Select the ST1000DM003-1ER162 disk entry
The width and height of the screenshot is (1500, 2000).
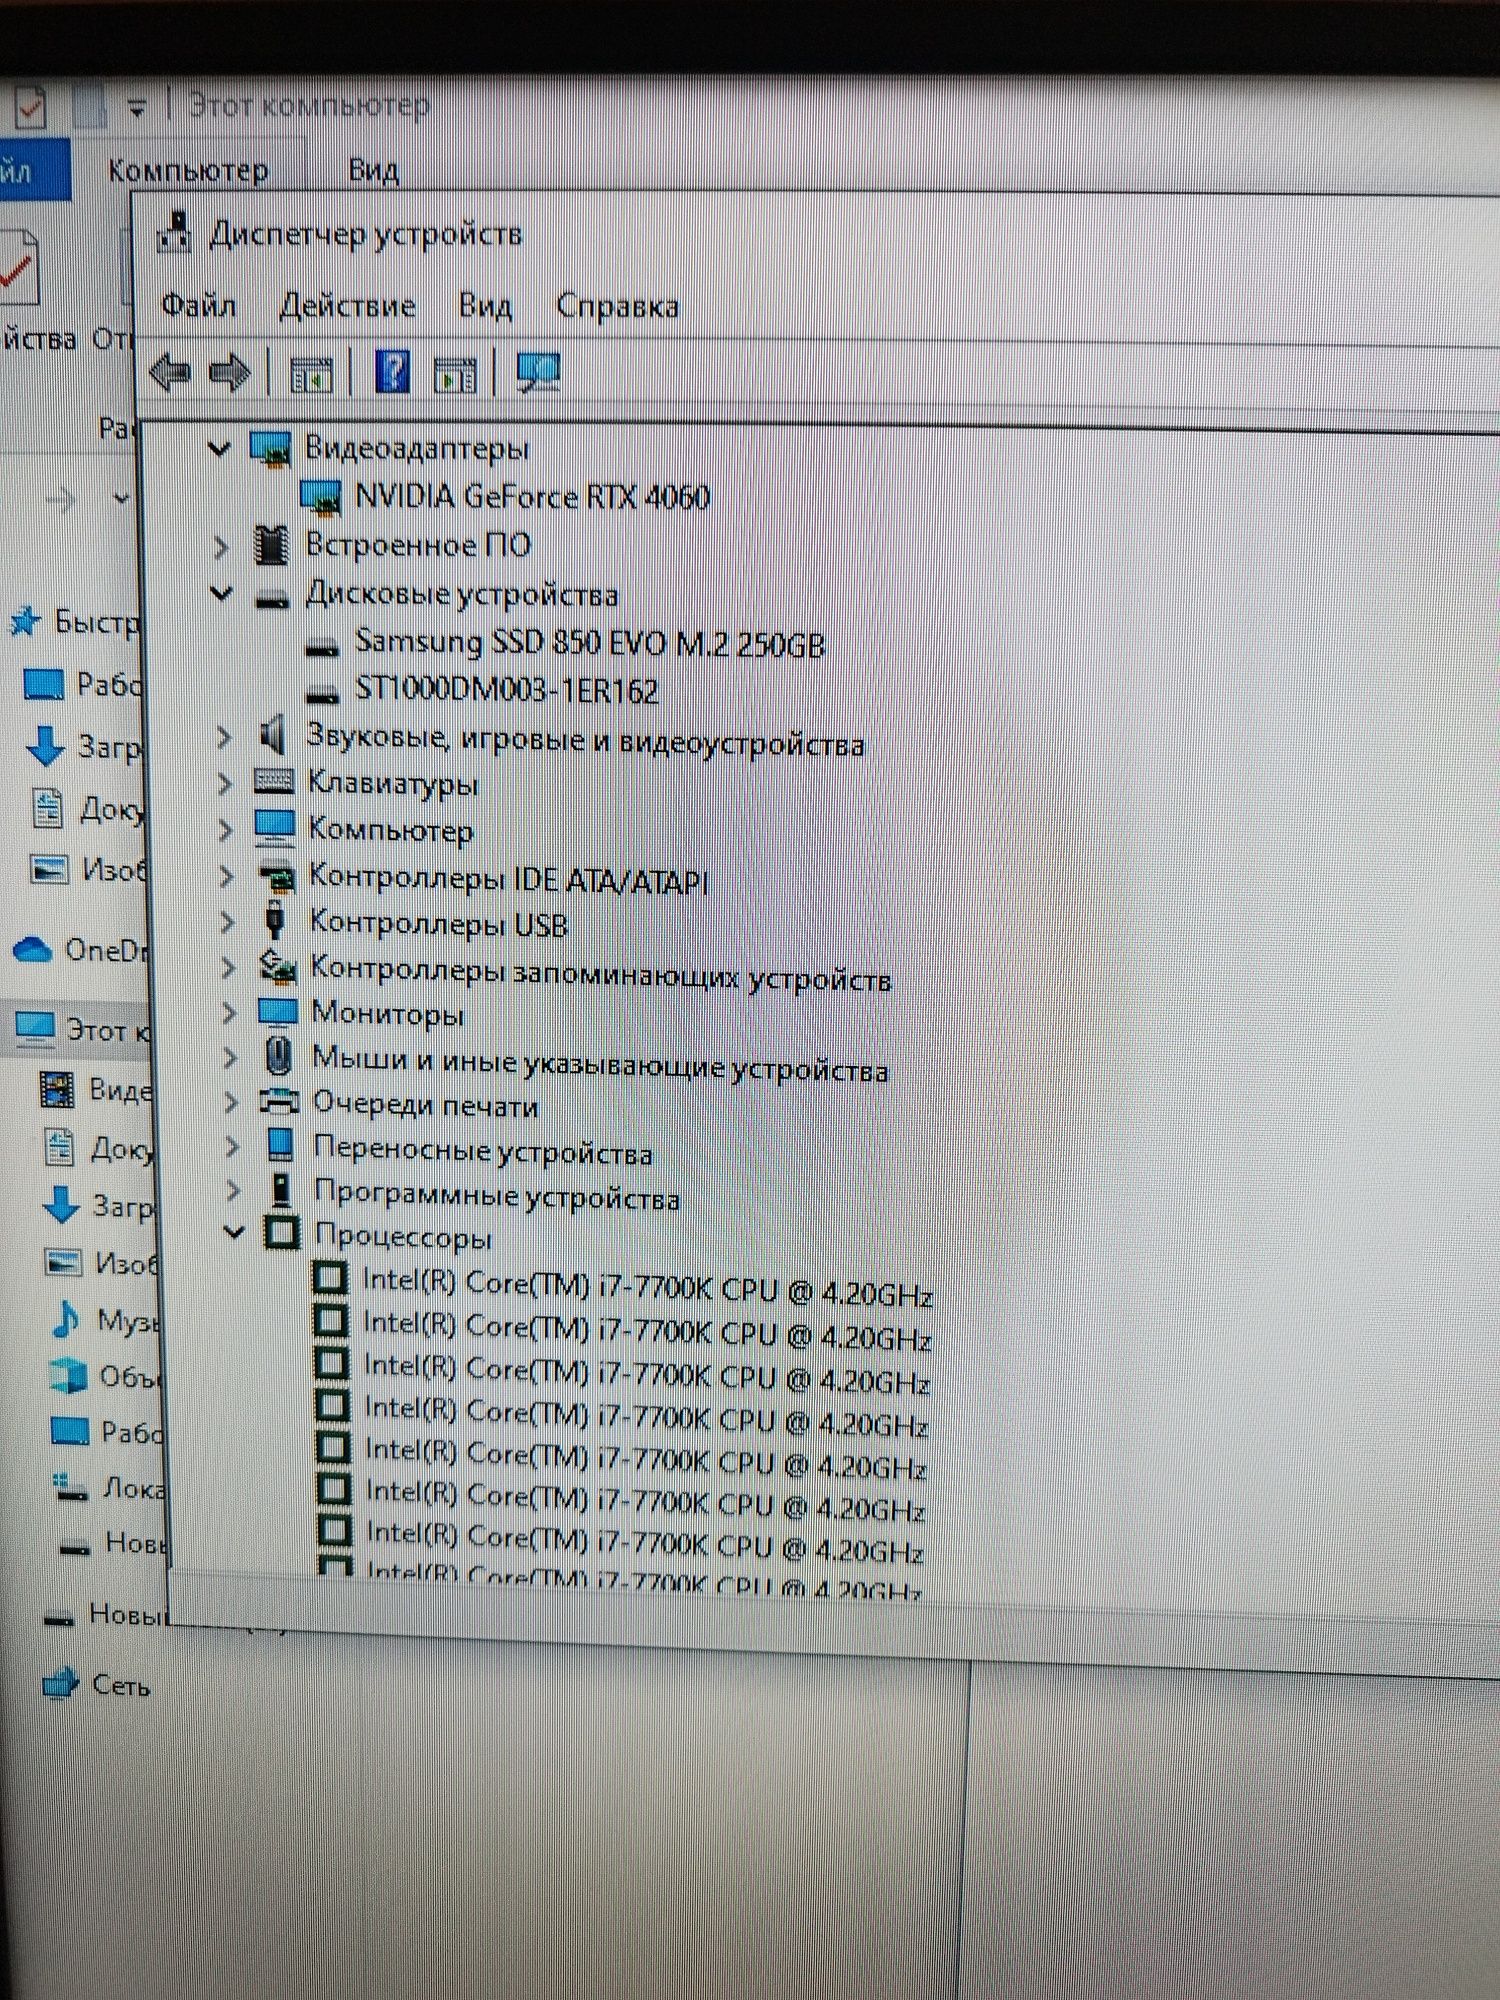point(506,690)
